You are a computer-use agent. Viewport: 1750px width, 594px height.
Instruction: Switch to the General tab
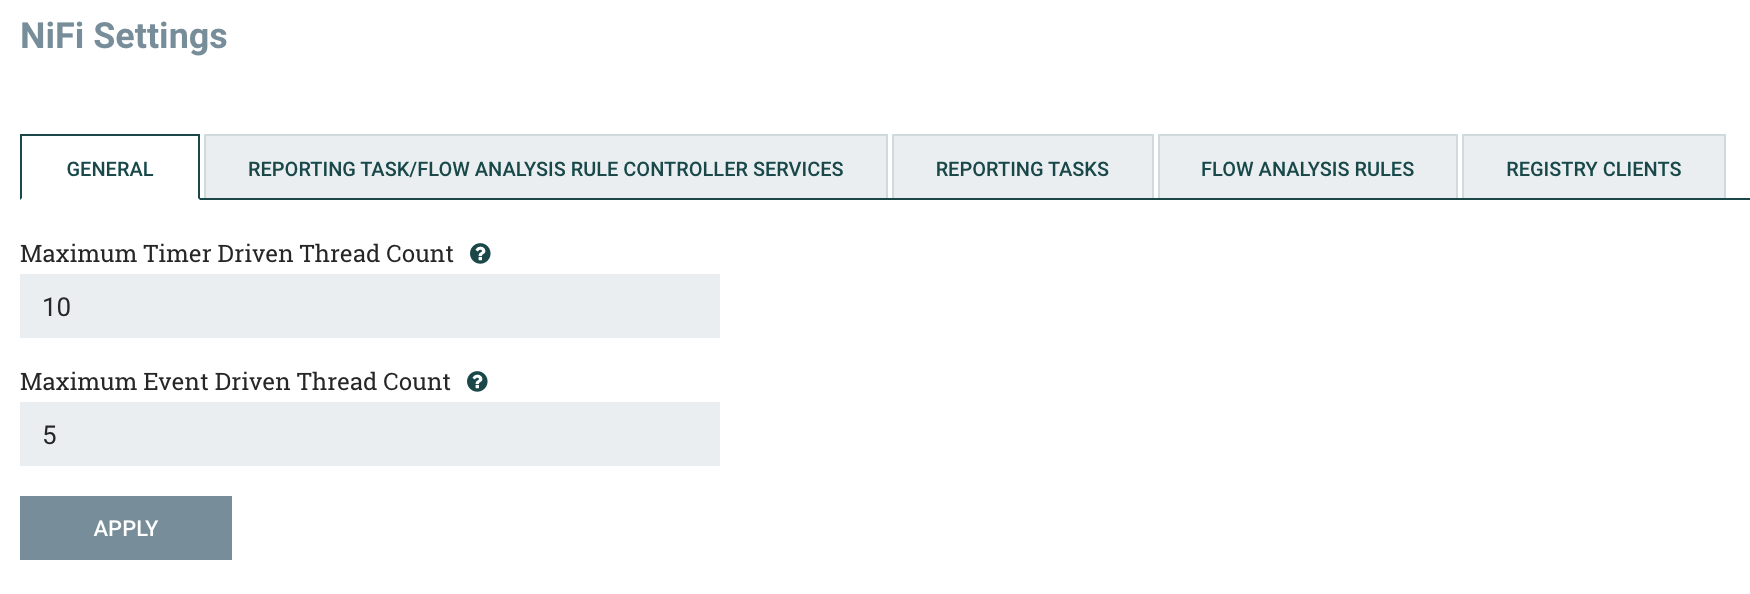110,168
